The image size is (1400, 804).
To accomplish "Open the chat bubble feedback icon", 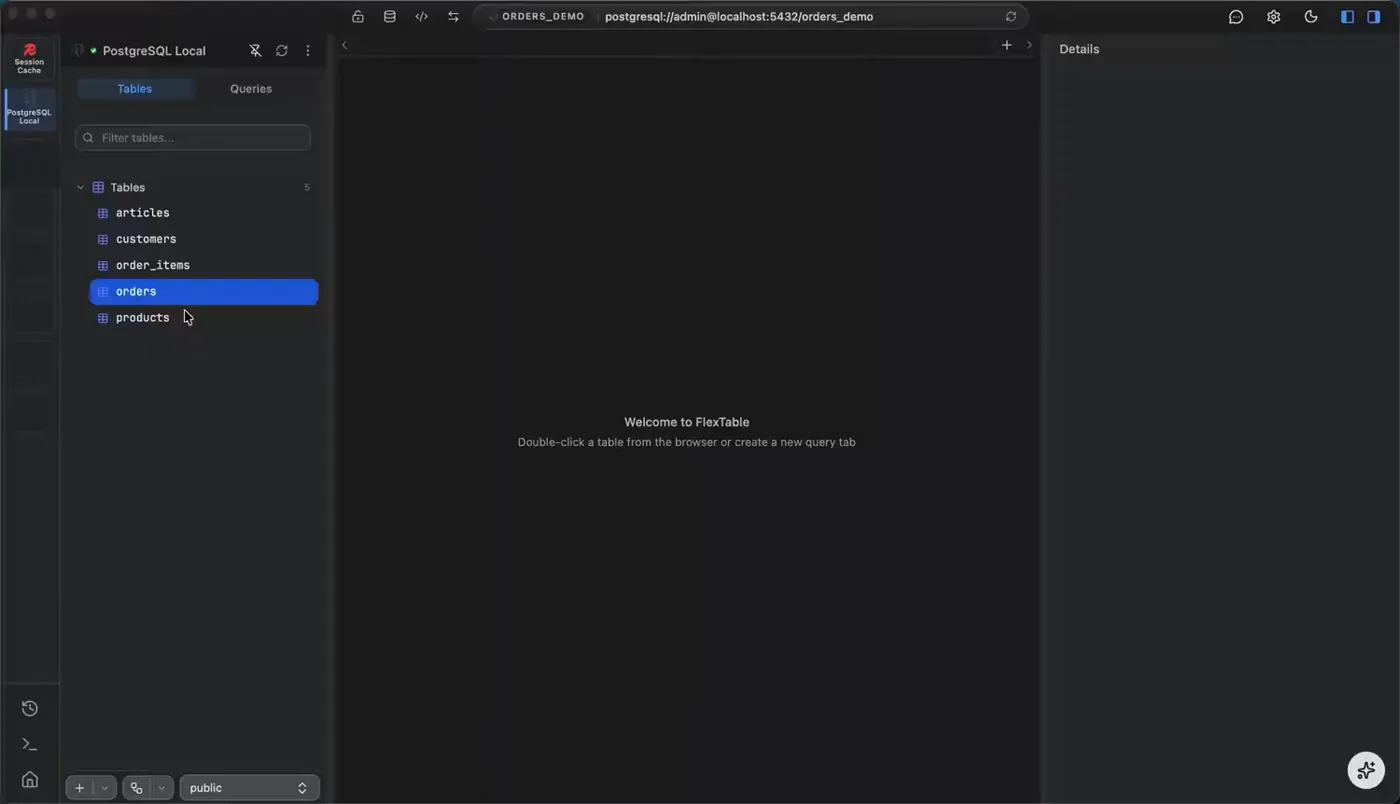I will click(1236, 17).
